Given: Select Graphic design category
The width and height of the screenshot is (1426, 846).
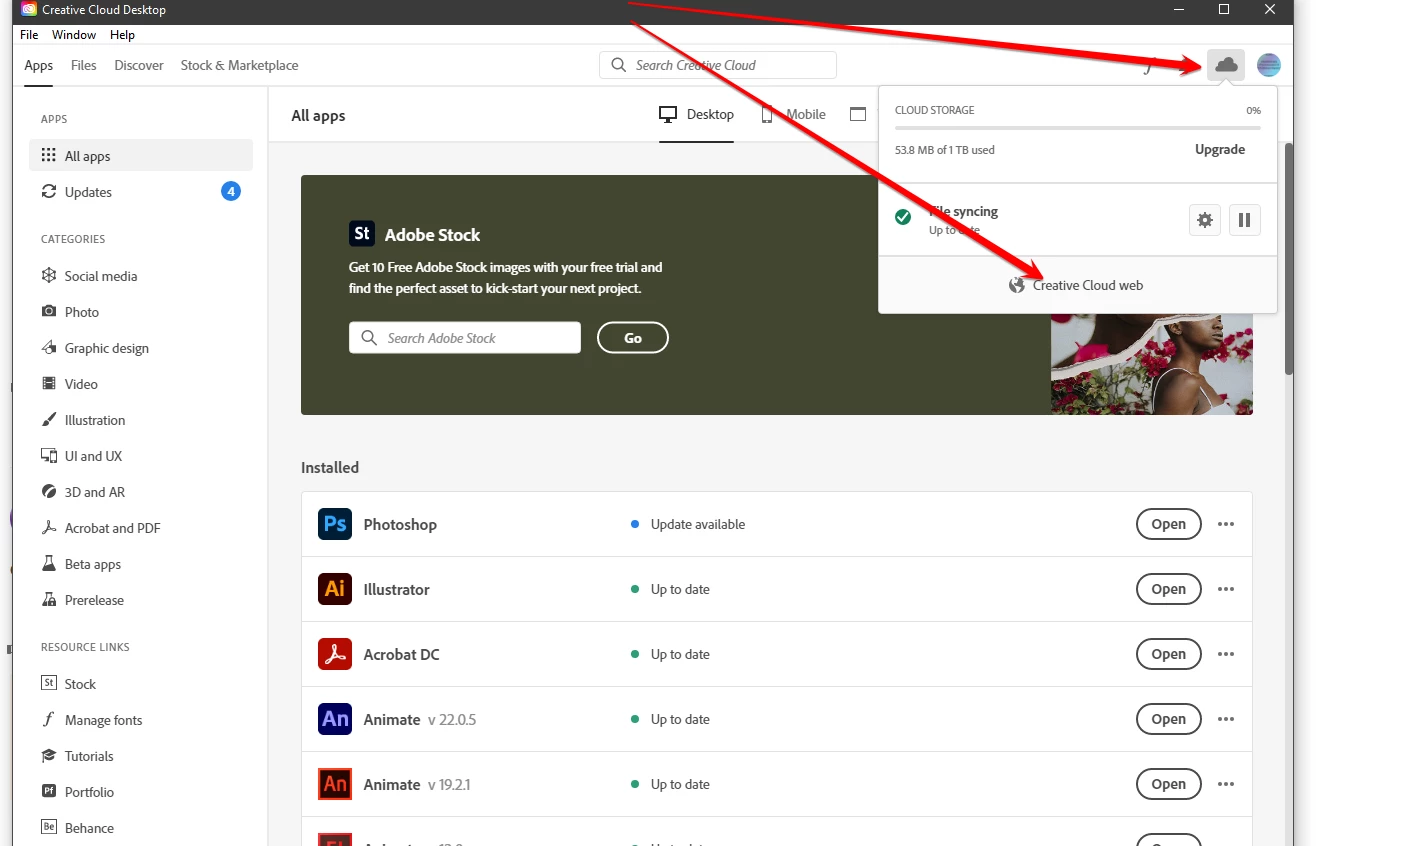Looking at the screenshot, I should [x=141, y=348].
